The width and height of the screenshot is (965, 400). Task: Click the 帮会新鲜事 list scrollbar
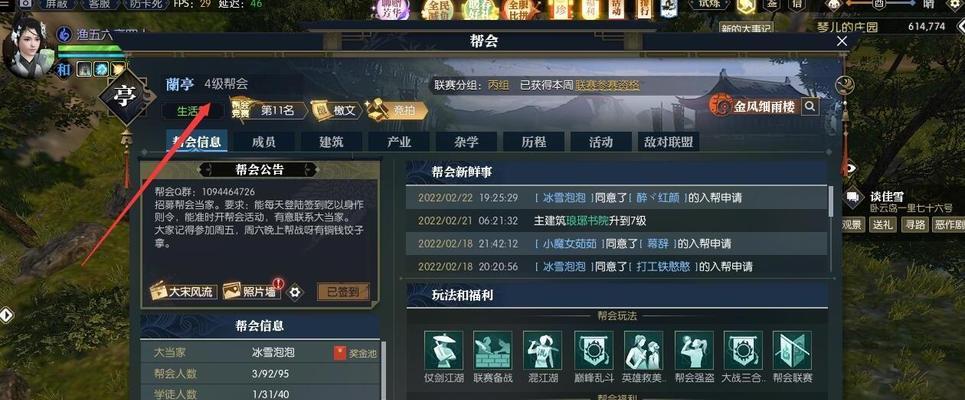click(830, 228)
